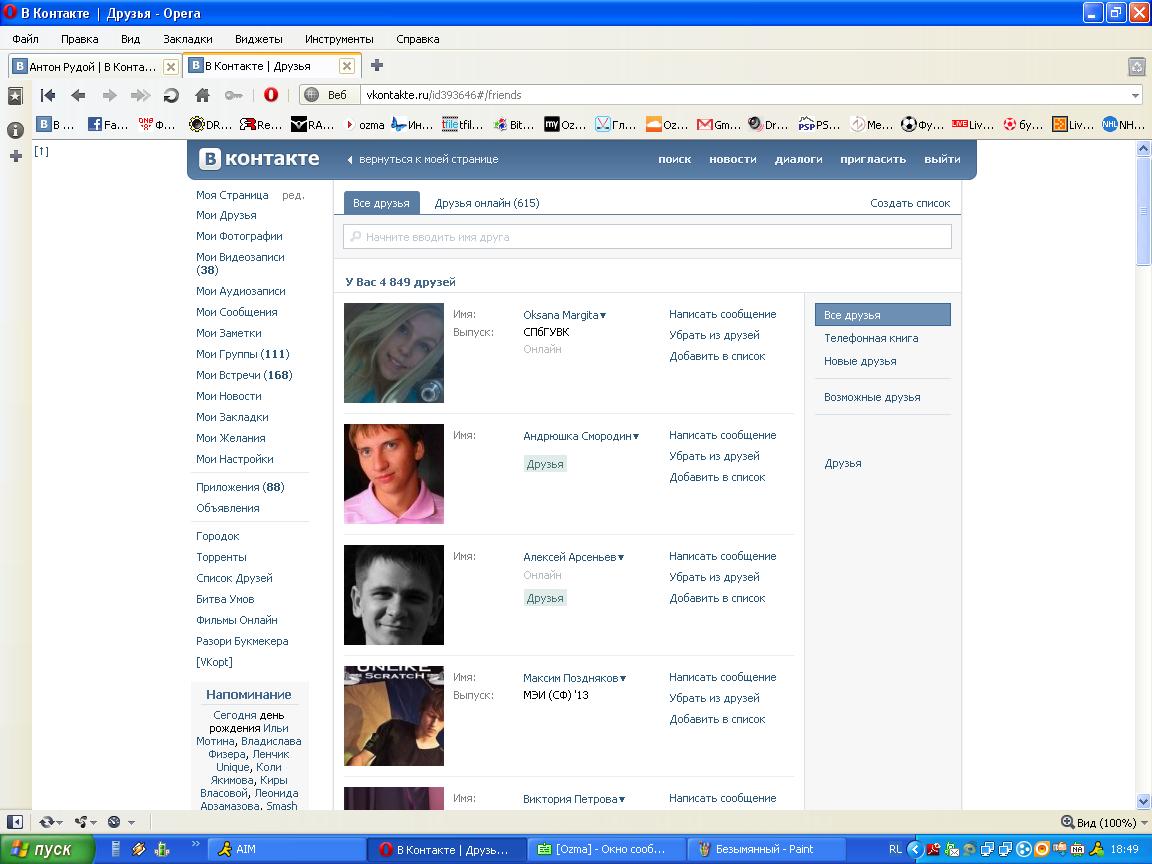Reload the page with the refresh icon
Image resolution: width=1152 pixels, height=864 pixels.
171,95
